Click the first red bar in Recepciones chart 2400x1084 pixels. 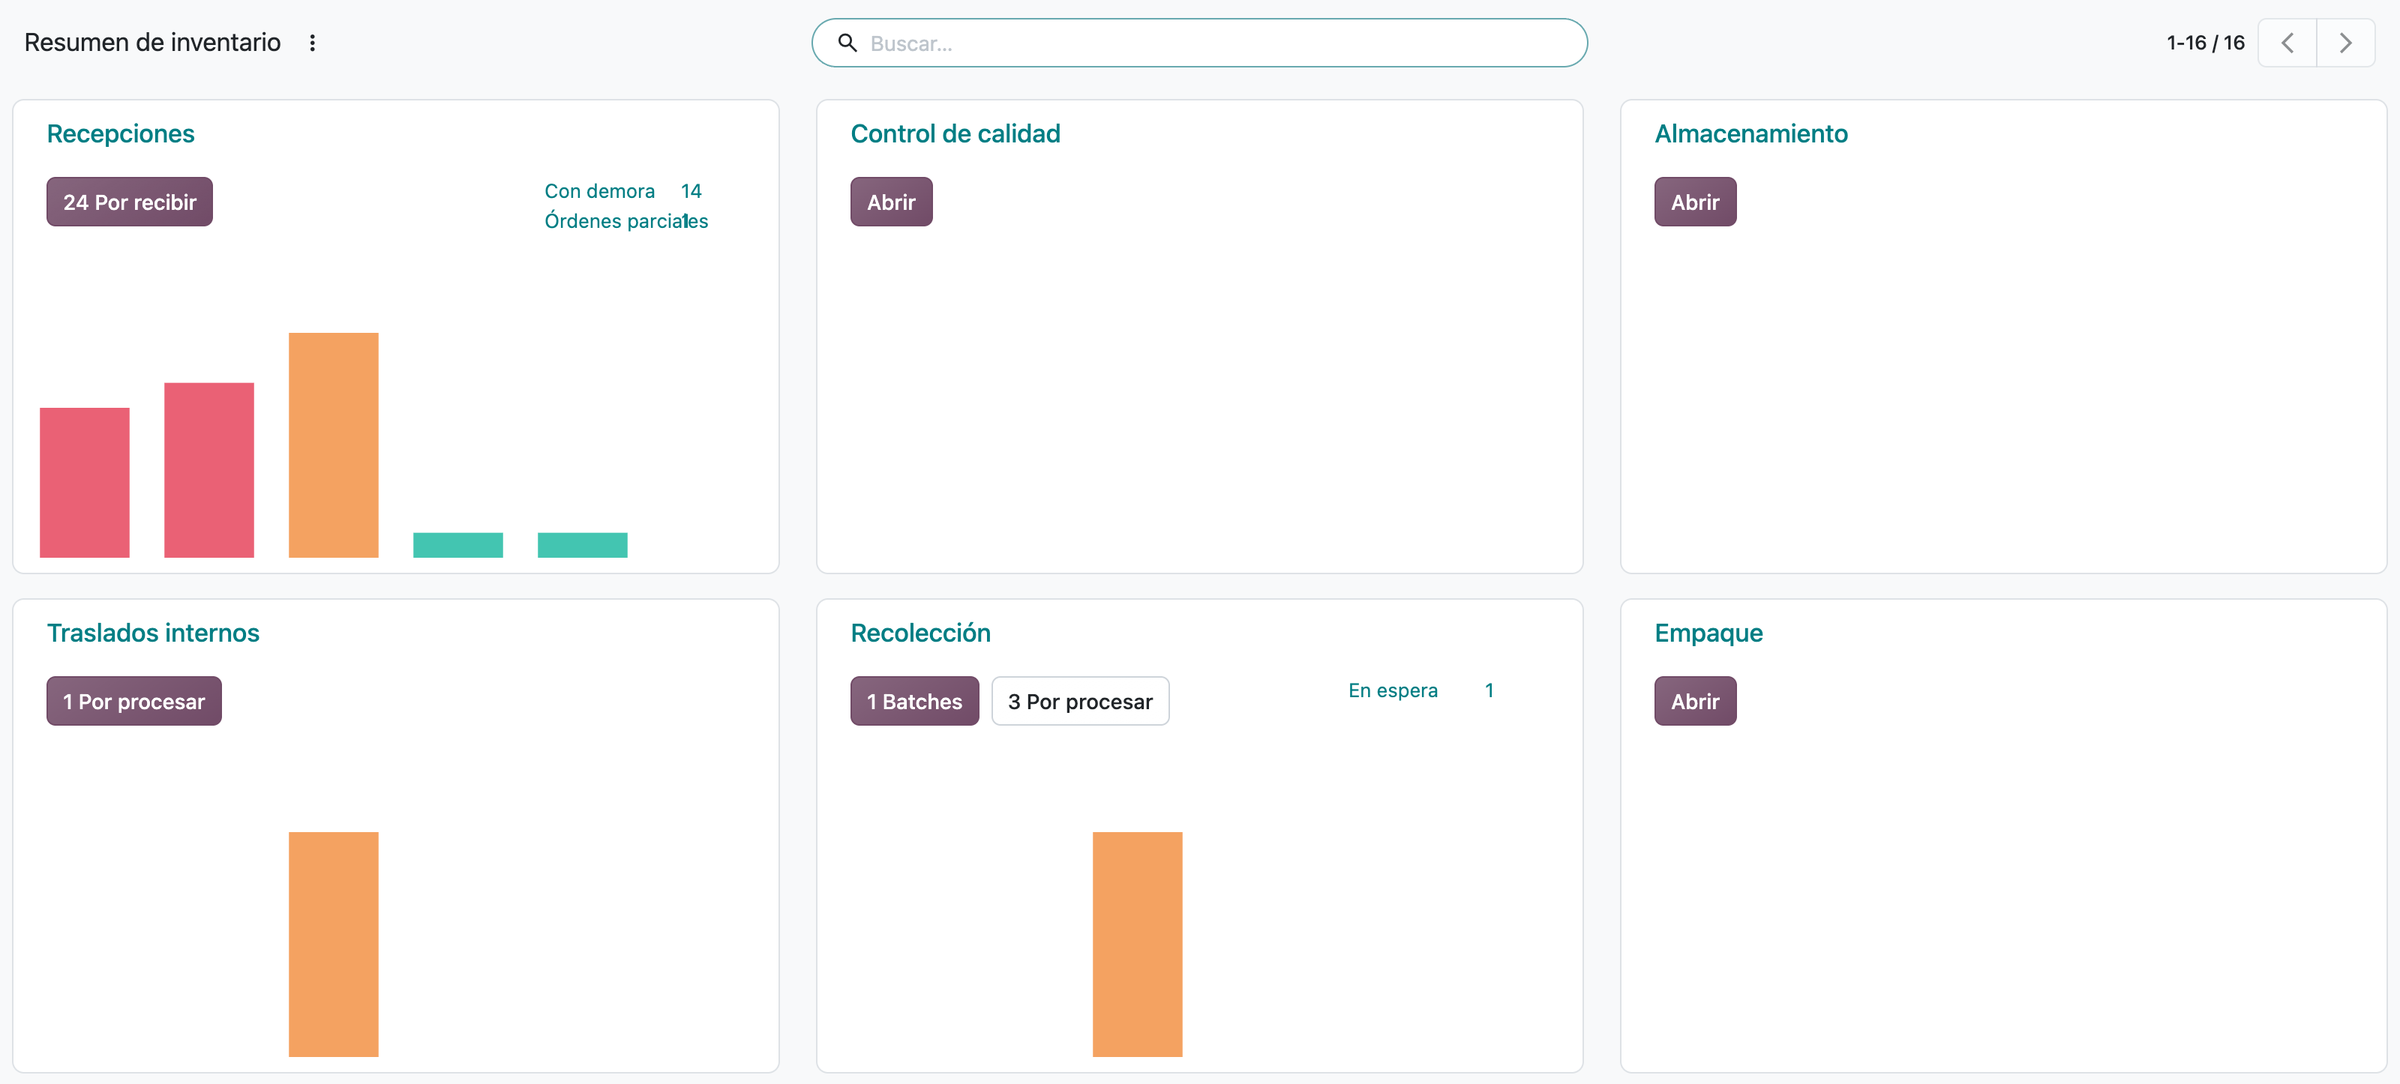(85, 482)
